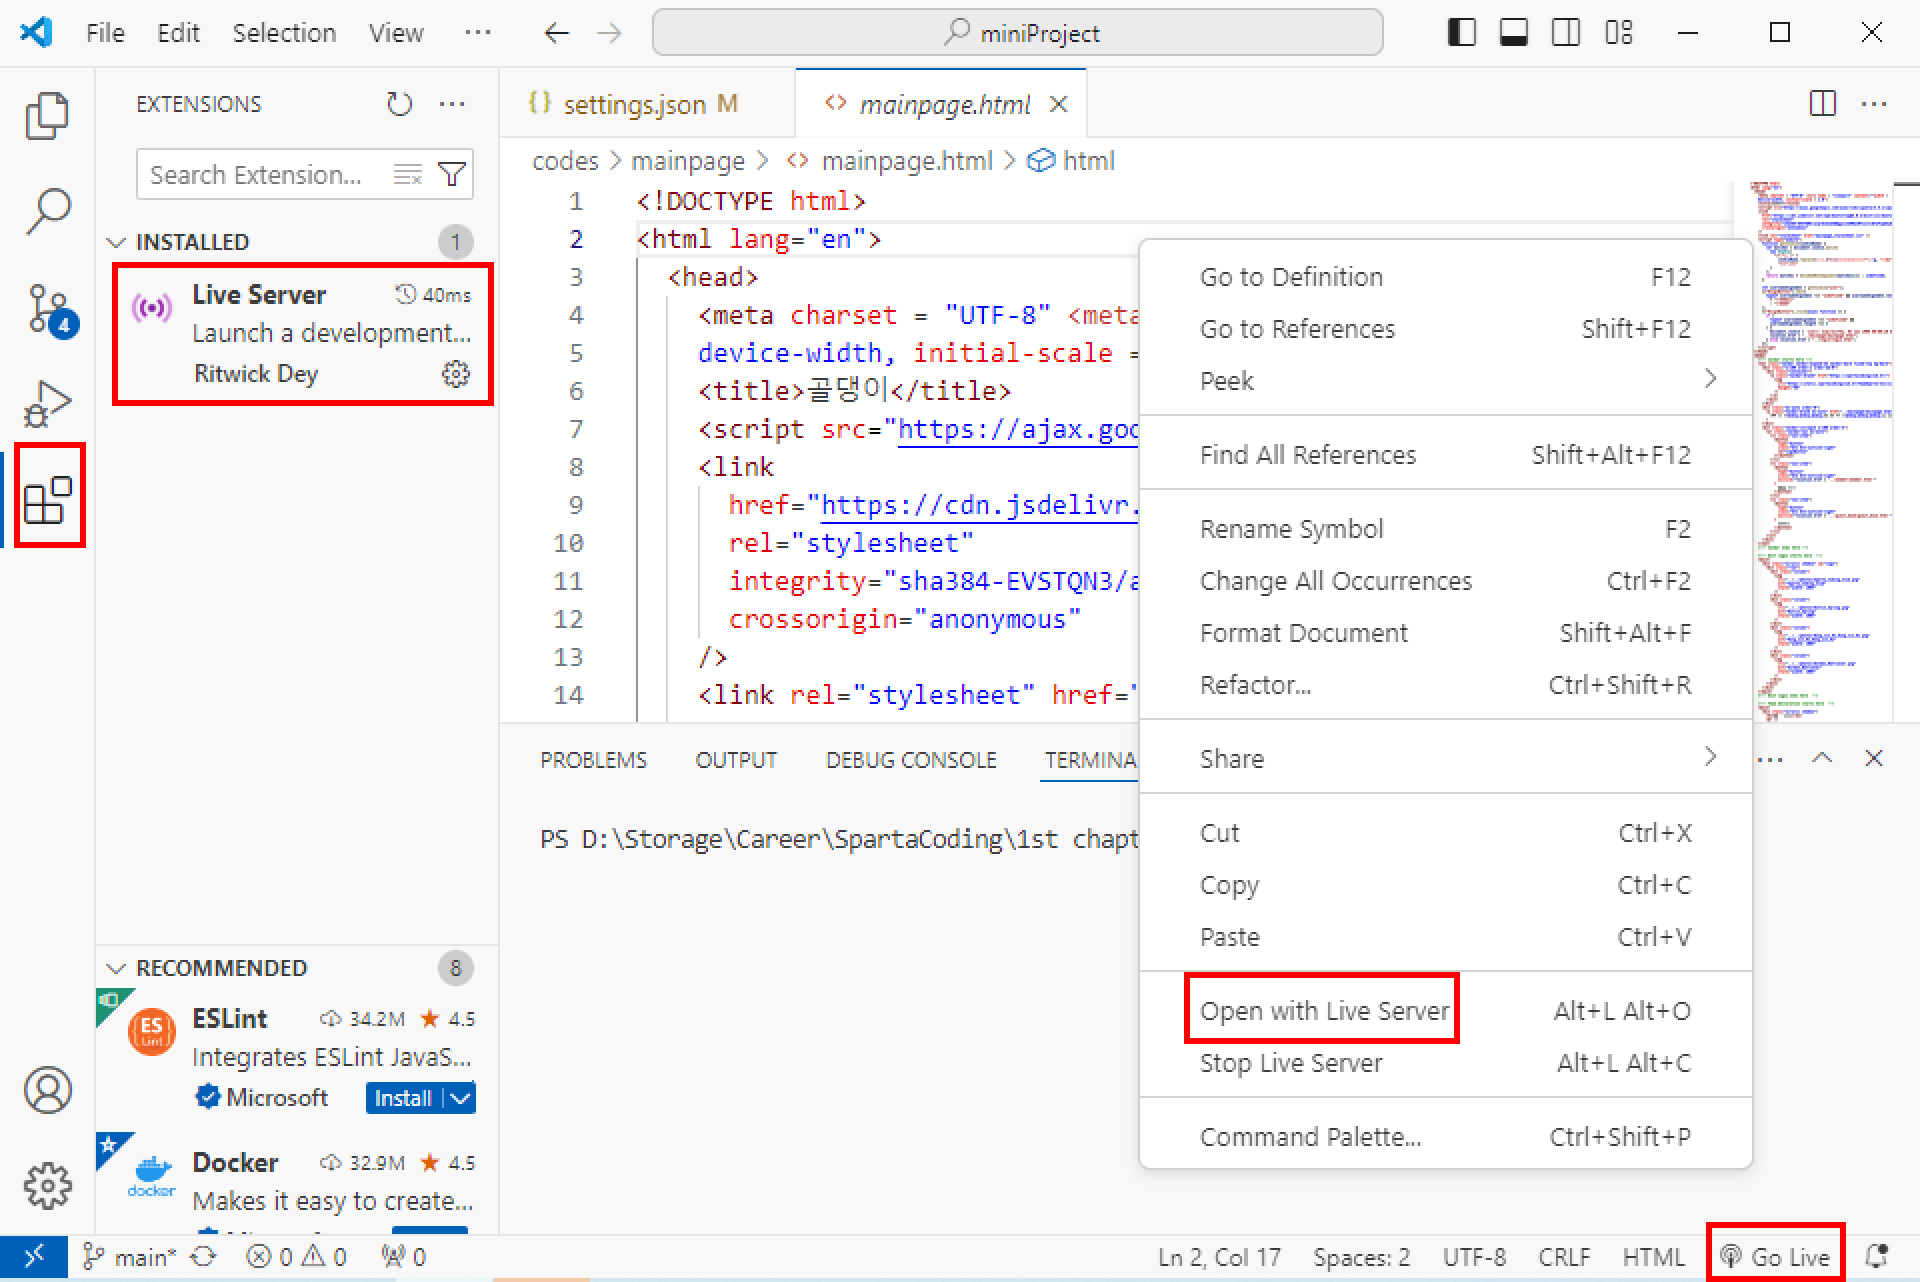This screenshot has width=1920, height=1282.
Task: Open the Extensions view icon
Action: point(48,499)
